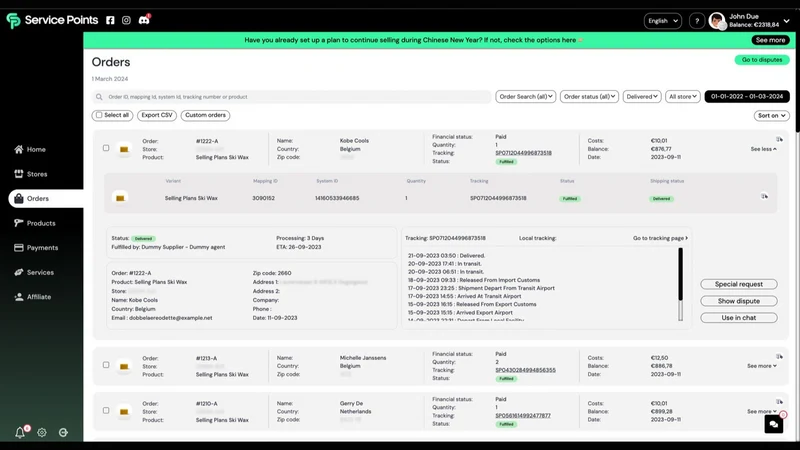Image resolution: width=800 pixels, height=450 pixels.
Task: Open Affiliate in sidebar
Action: tap(33, 296)
